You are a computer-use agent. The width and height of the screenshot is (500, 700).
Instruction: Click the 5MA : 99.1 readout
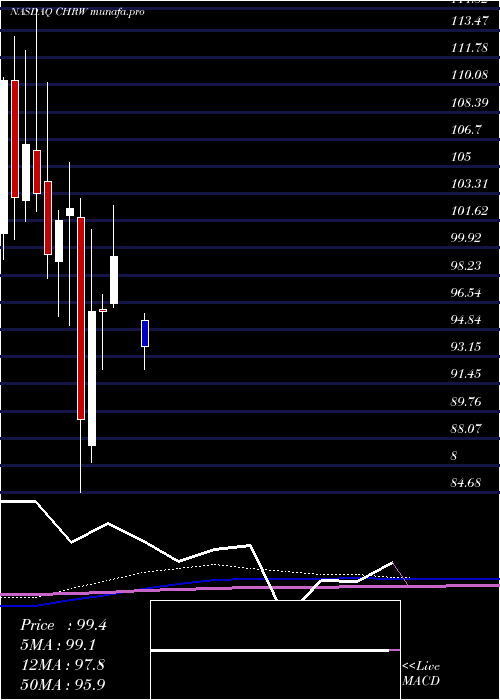pos(58,645)
